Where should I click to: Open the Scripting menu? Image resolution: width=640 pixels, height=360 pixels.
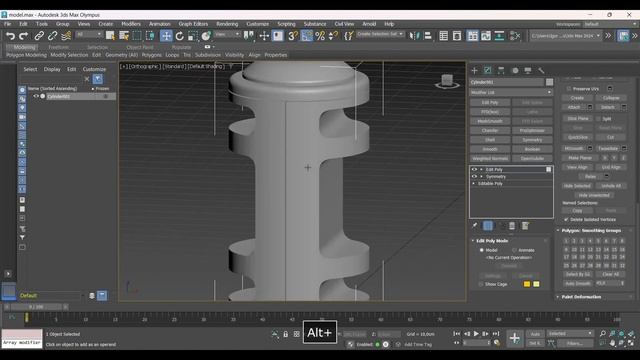pyautogui.click(x=286, y=24)
